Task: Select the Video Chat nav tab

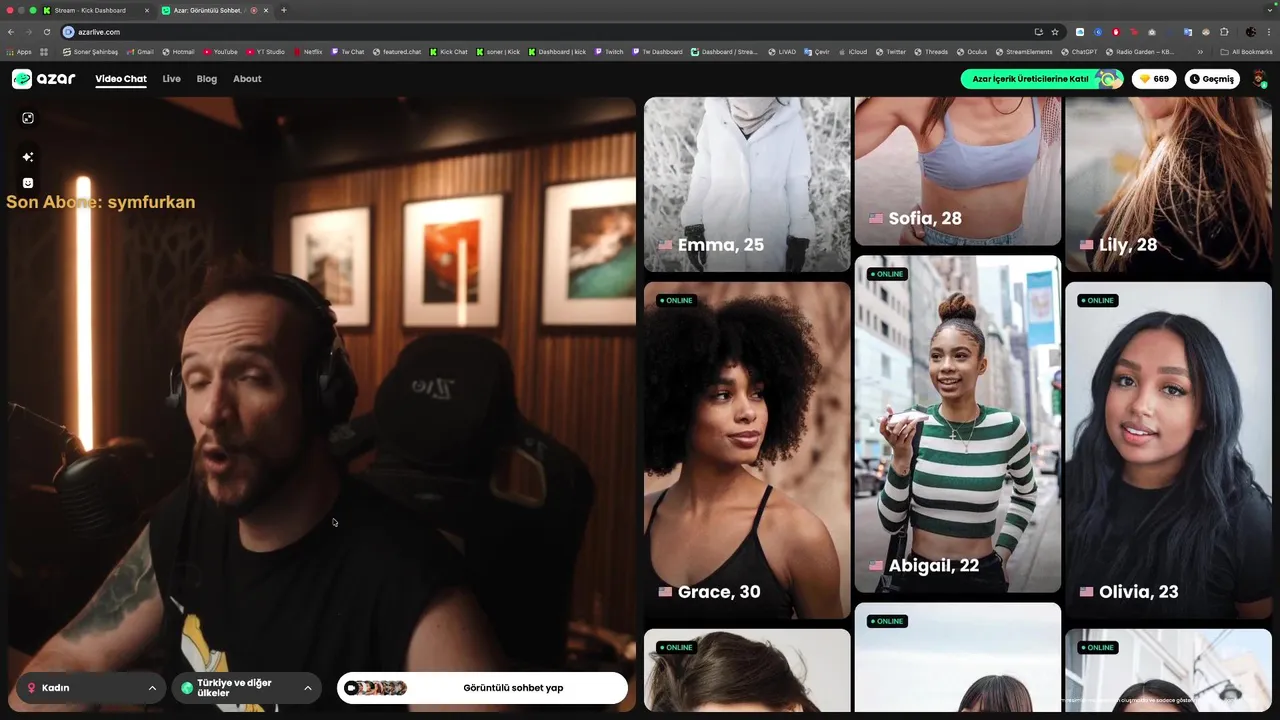Action: pos(121,79)
